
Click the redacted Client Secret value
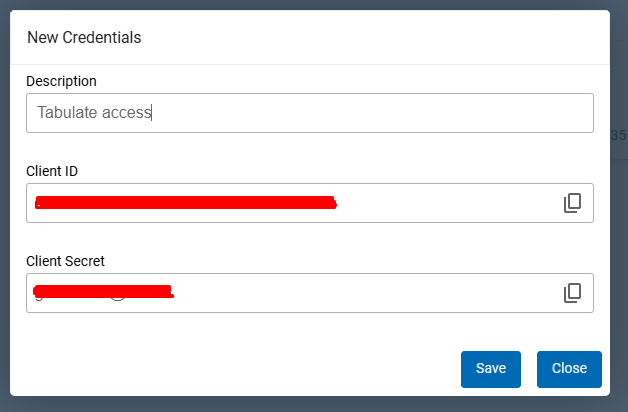coord(103,293)
